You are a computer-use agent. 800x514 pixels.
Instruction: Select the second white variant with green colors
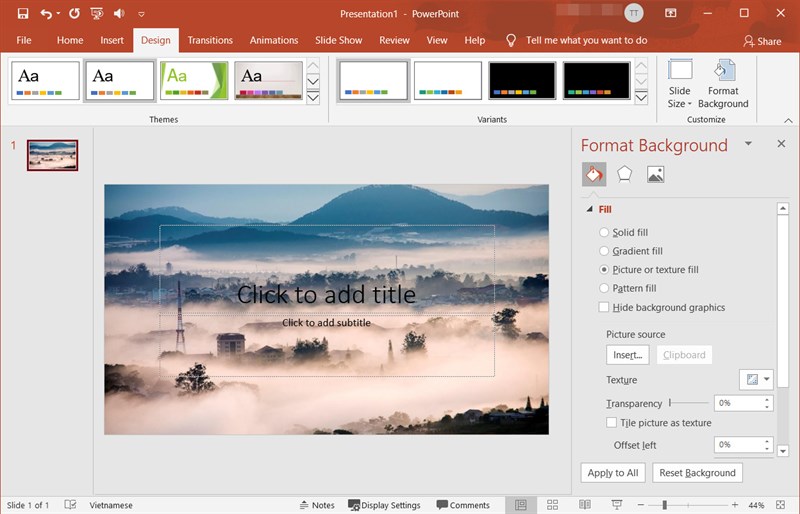click(x=447, y=81)
